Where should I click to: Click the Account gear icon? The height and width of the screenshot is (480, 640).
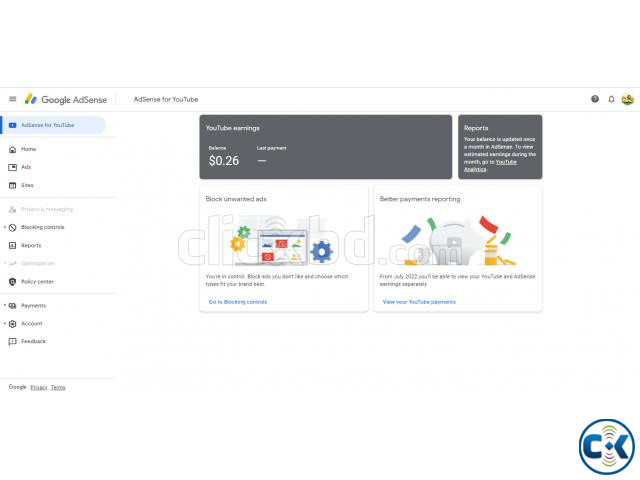tap(13, 324)
